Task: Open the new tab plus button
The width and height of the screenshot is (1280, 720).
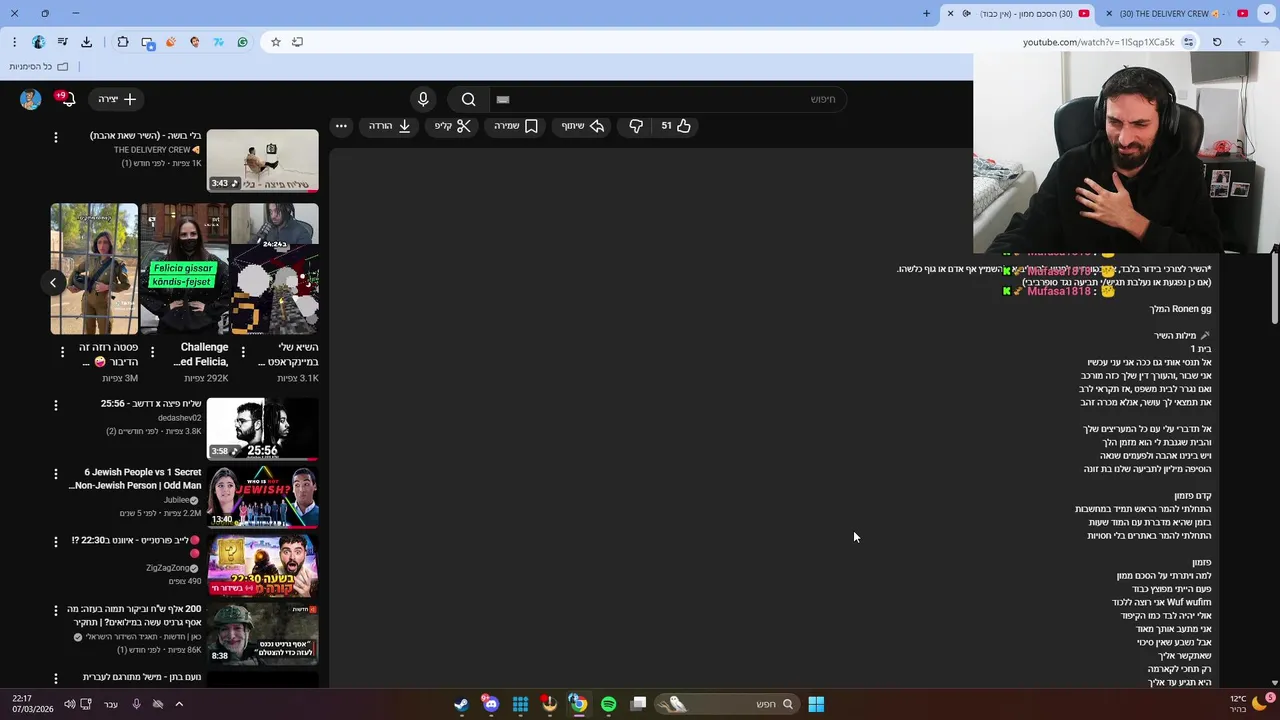Action: (x=926, y=14)
